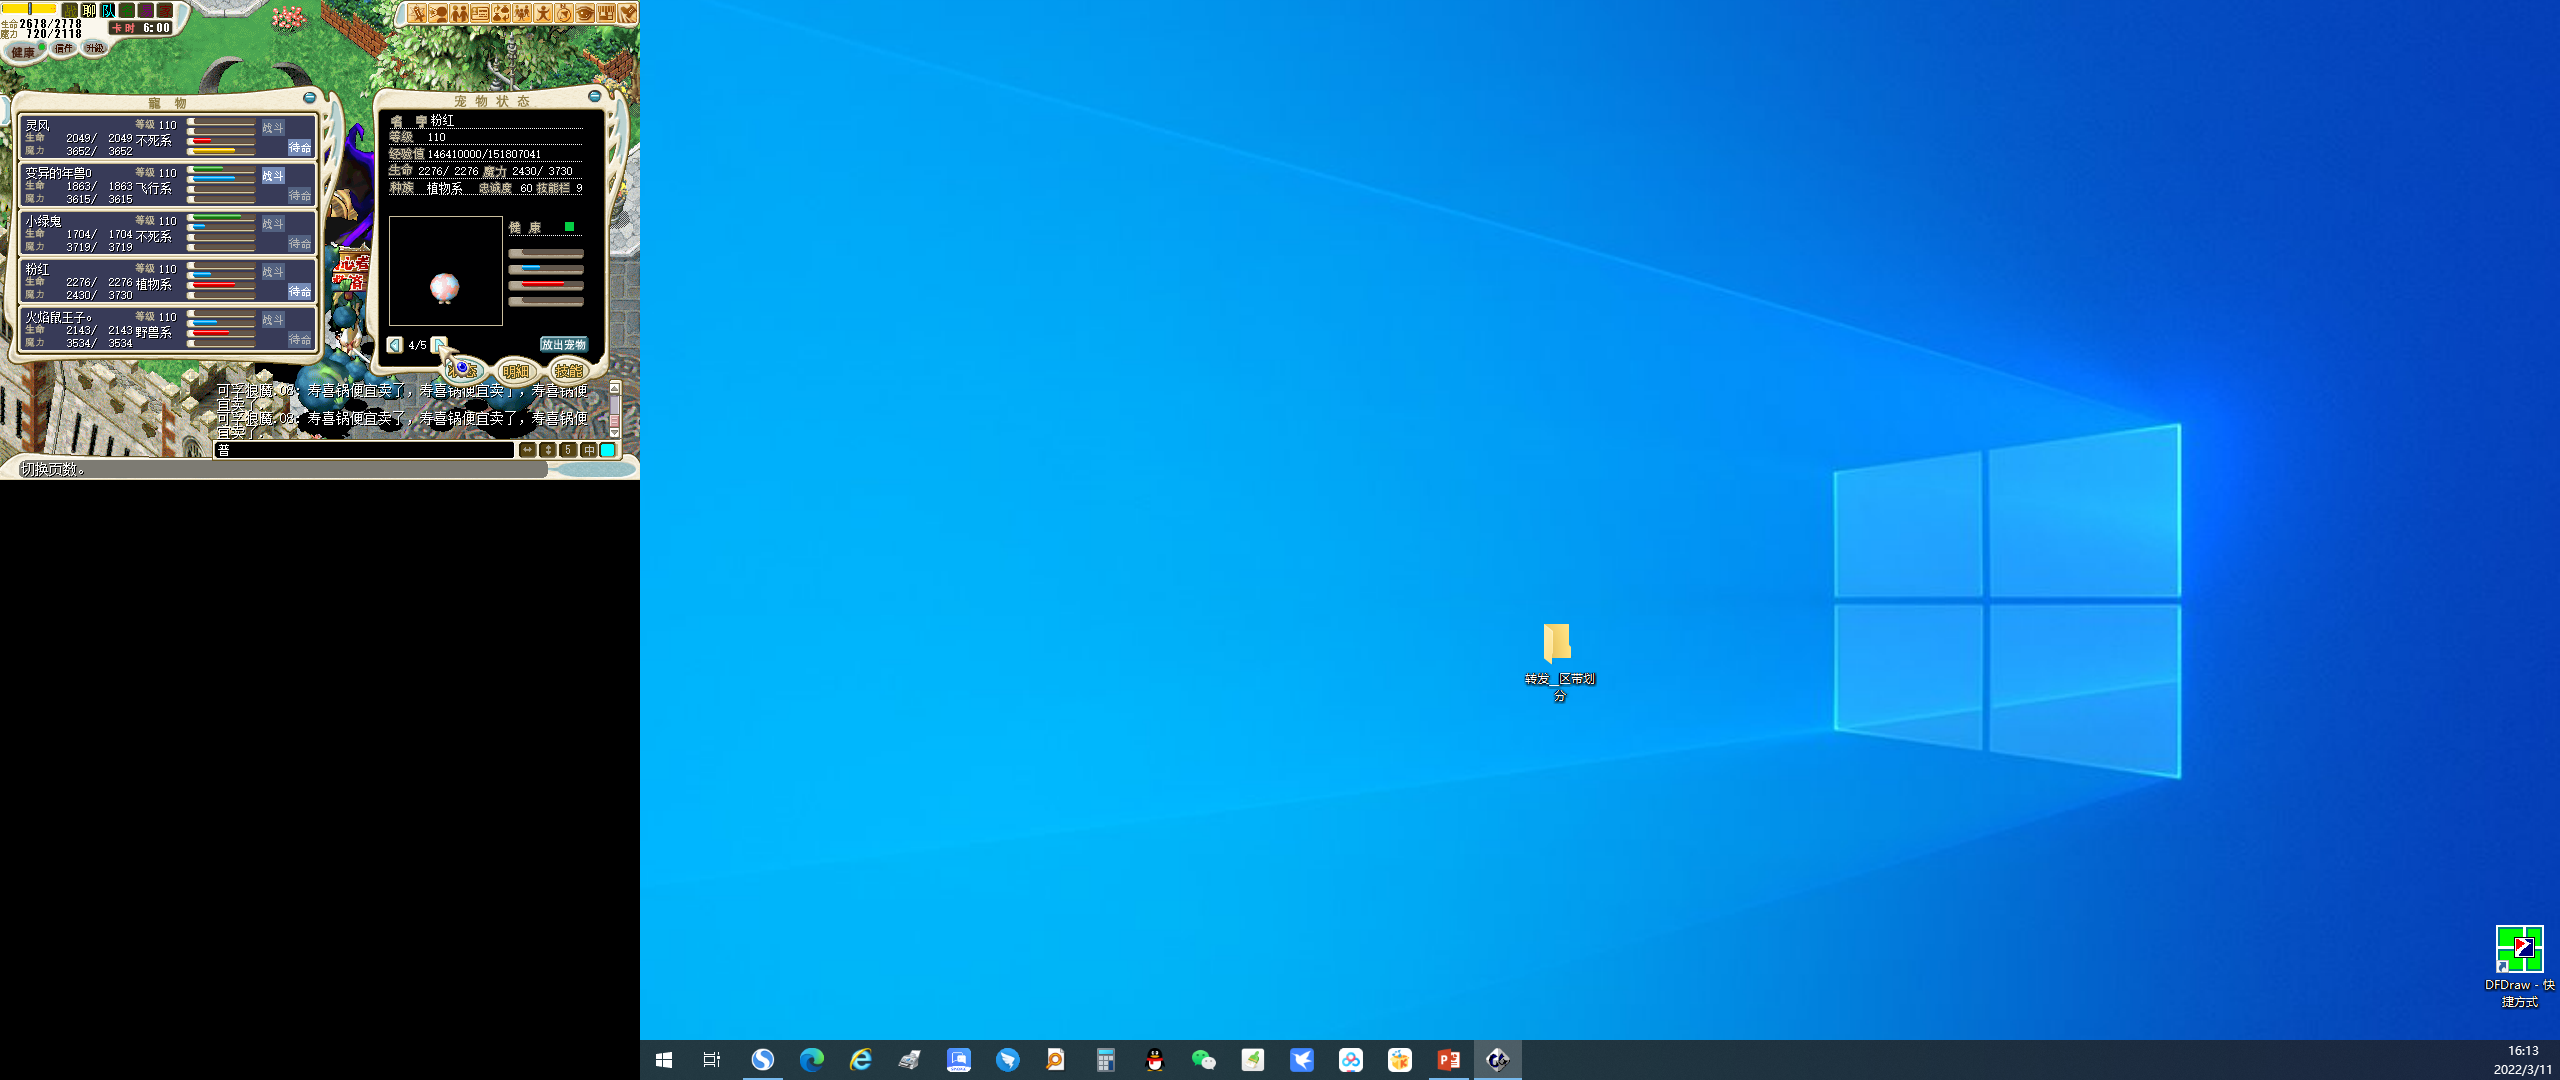This screenshot has height=1080, width=2560.
Task: Click the potion flask icon in top toolbar
Action: (x=564, y=13)
